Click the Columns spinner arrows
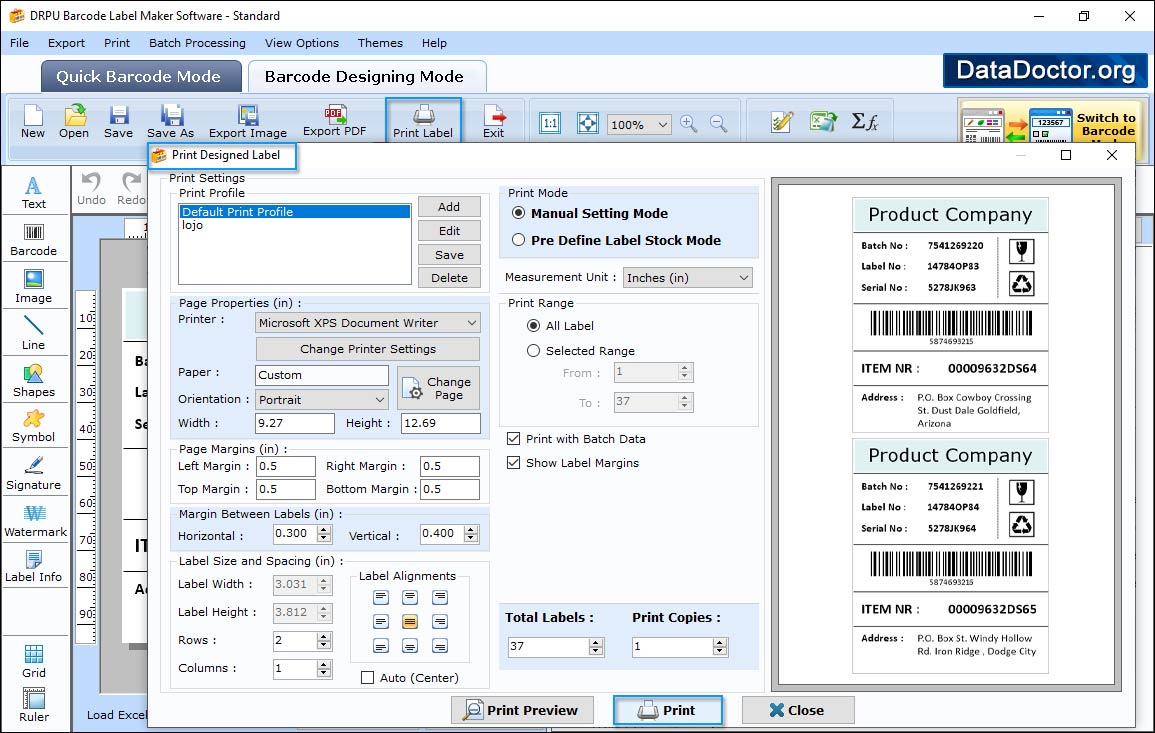The image size is (1155, 733). pos(324,669)
